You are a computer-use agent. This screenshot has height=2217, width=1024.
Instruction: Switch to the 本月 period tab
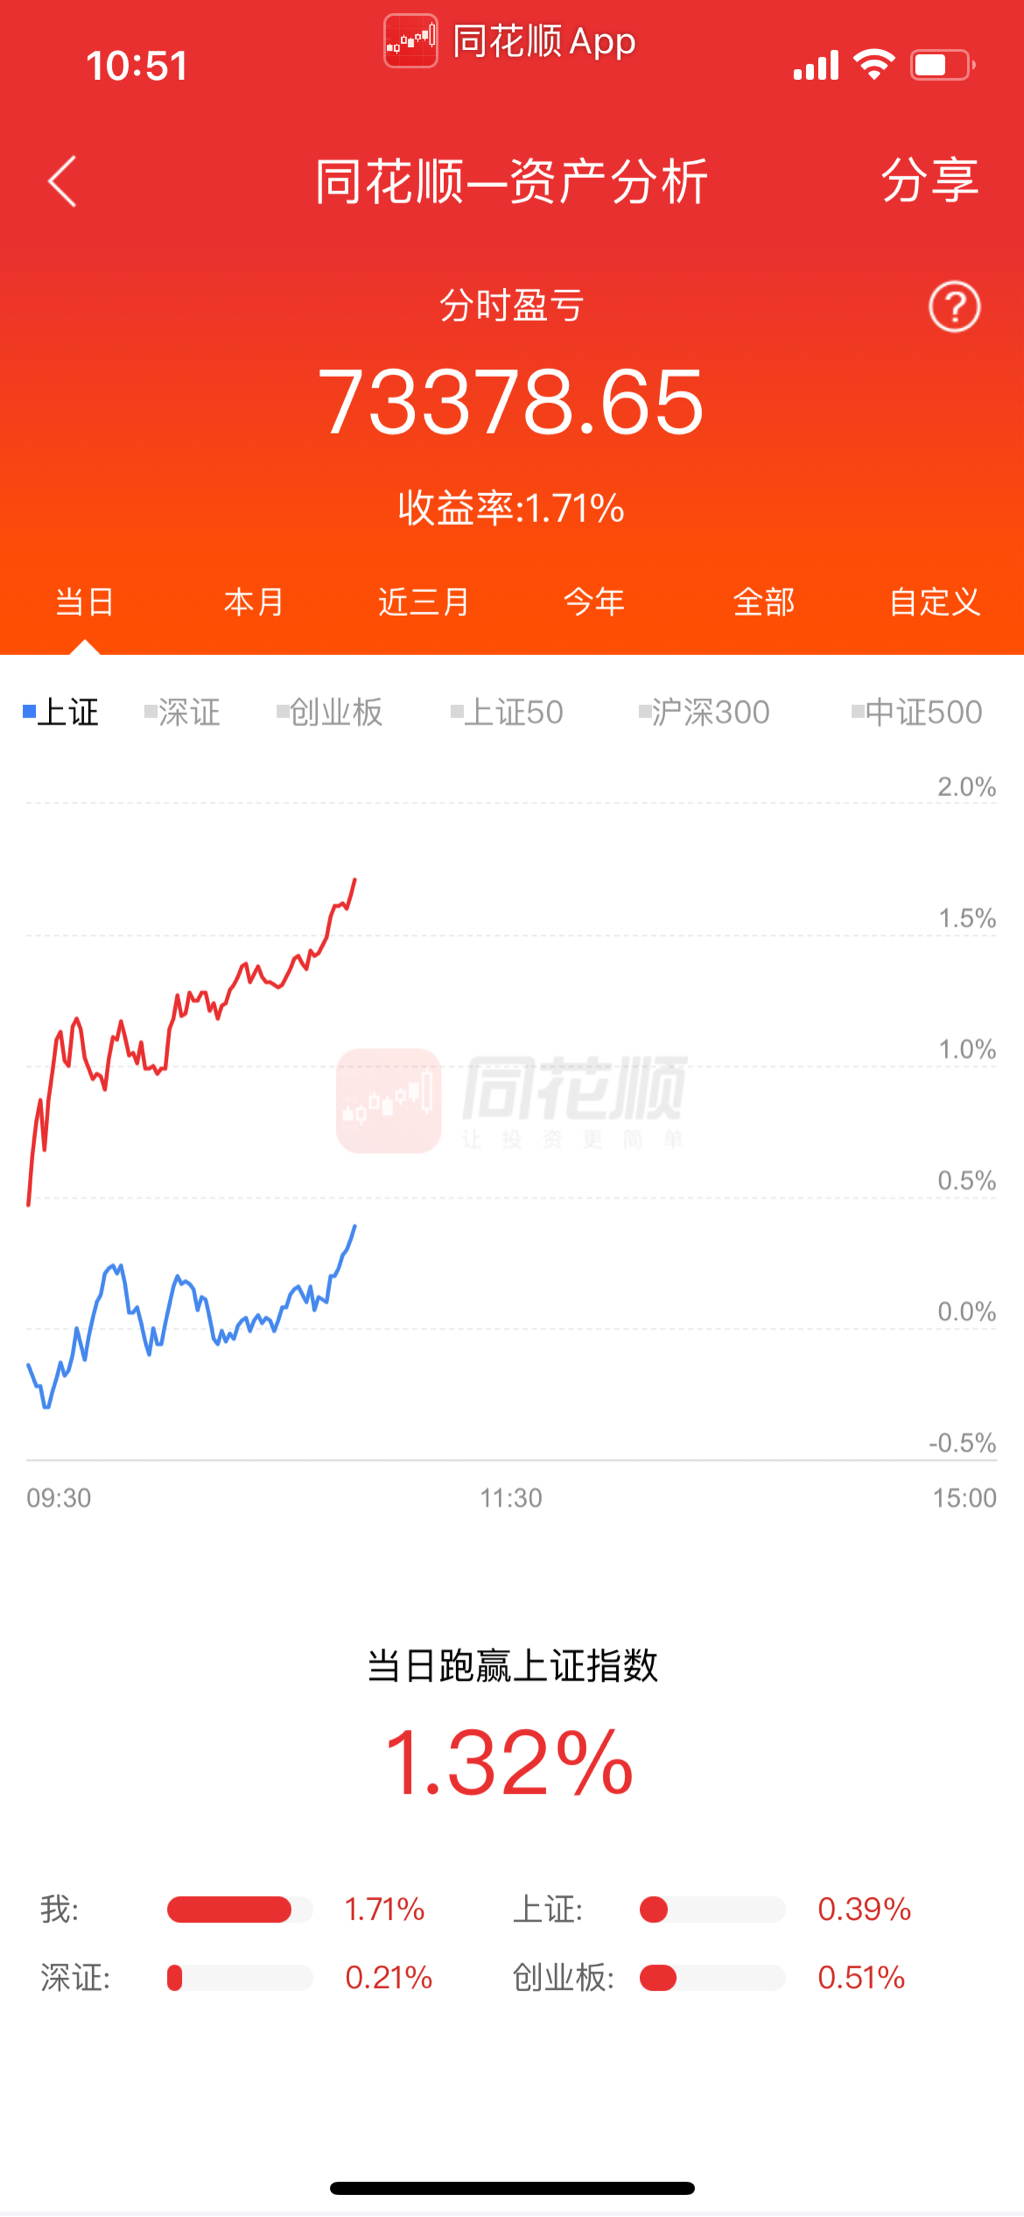pyautogui.click(x=254, y=602)
